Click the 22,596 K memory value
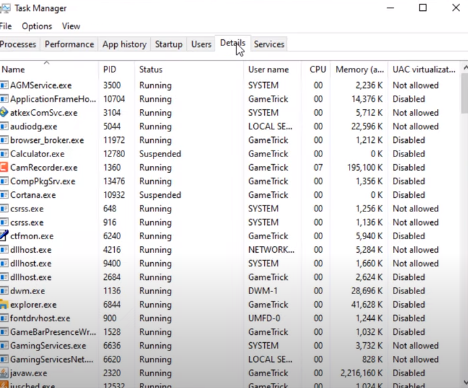Image resolution: width=468 pixels, height=388 pixels. [x=367, y=126]
